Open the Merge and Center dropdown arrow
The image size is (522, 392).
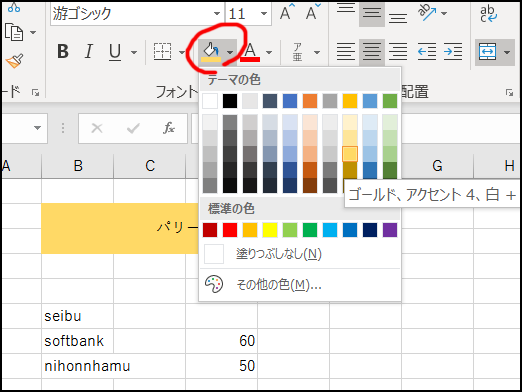507,52
